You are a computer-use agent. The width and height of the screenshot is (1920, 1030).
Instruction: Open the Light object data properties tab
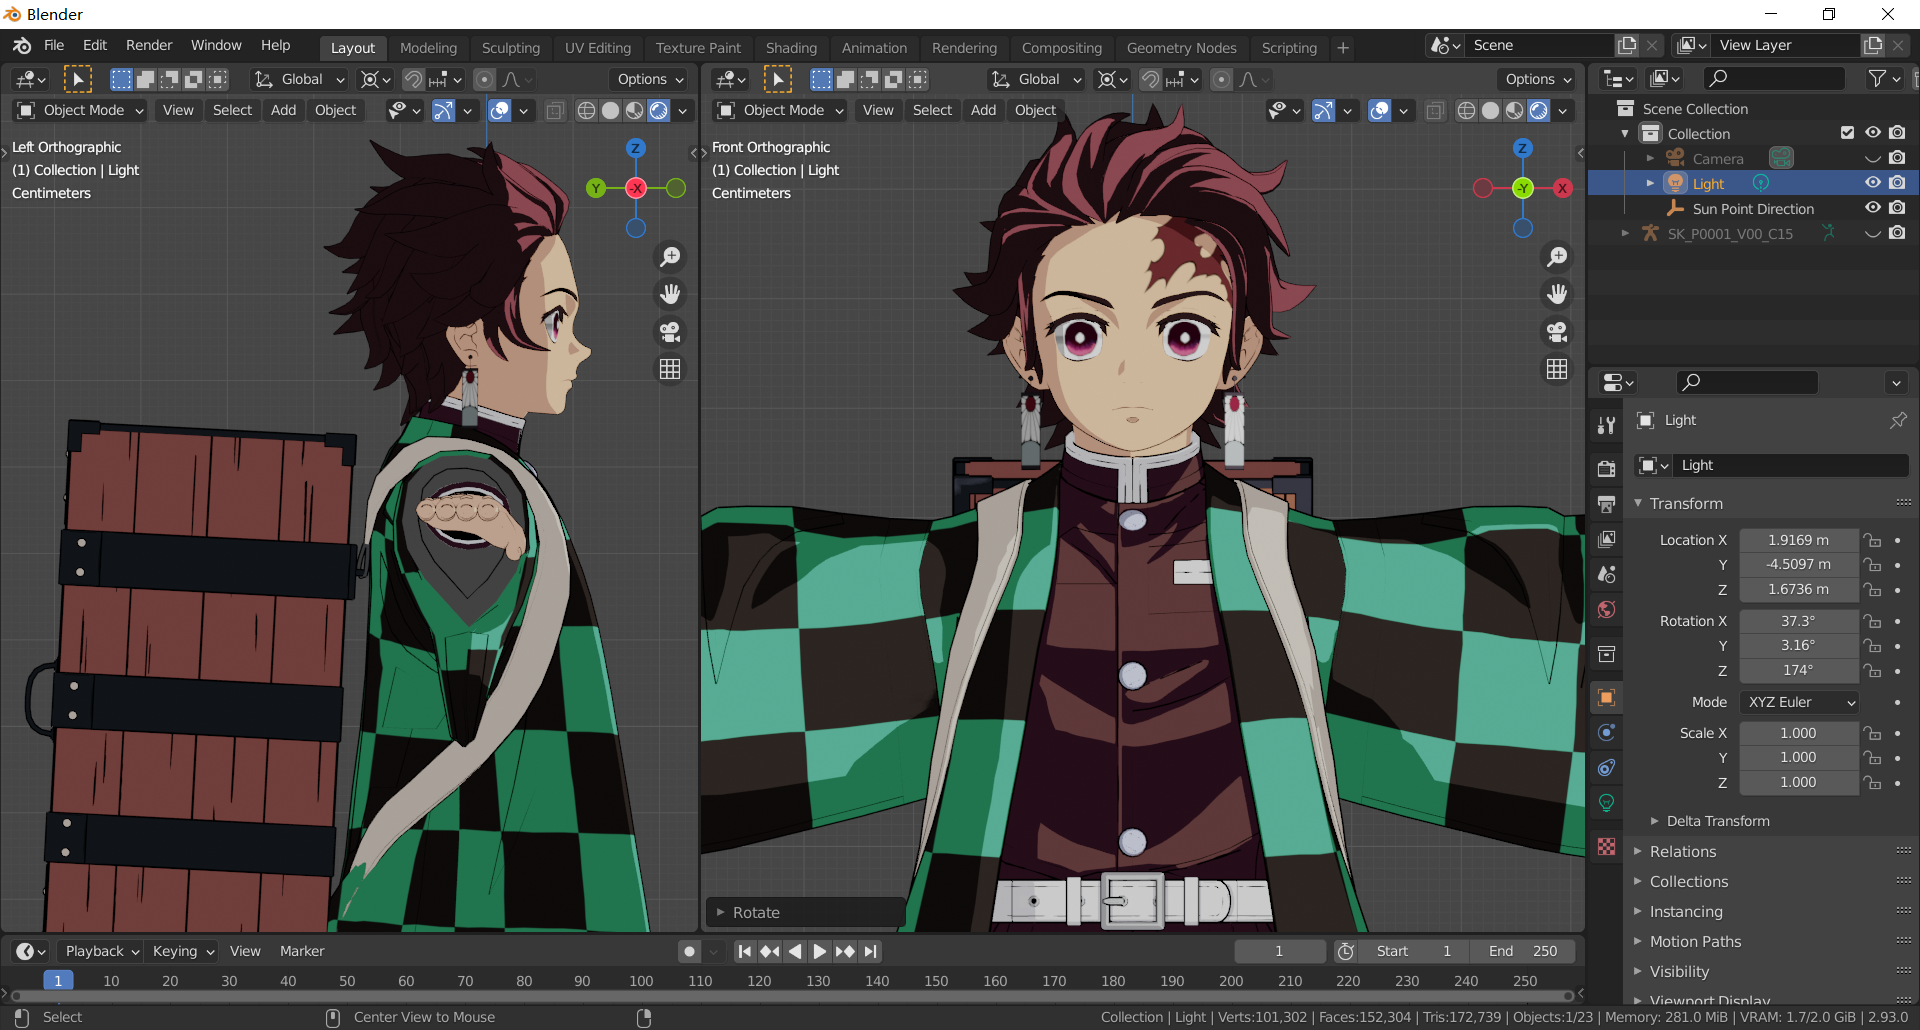point(1606,802)
